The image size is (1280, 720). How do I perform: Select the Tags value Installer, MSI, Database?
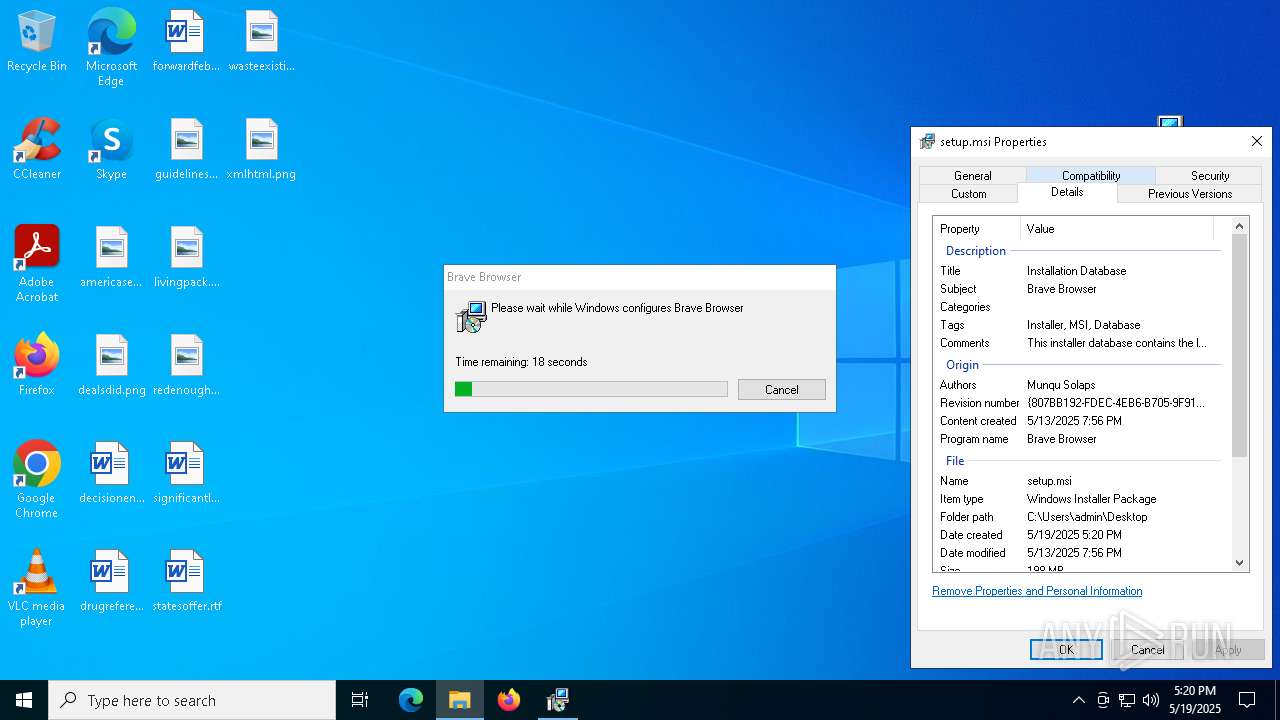tap(1083, 325)
